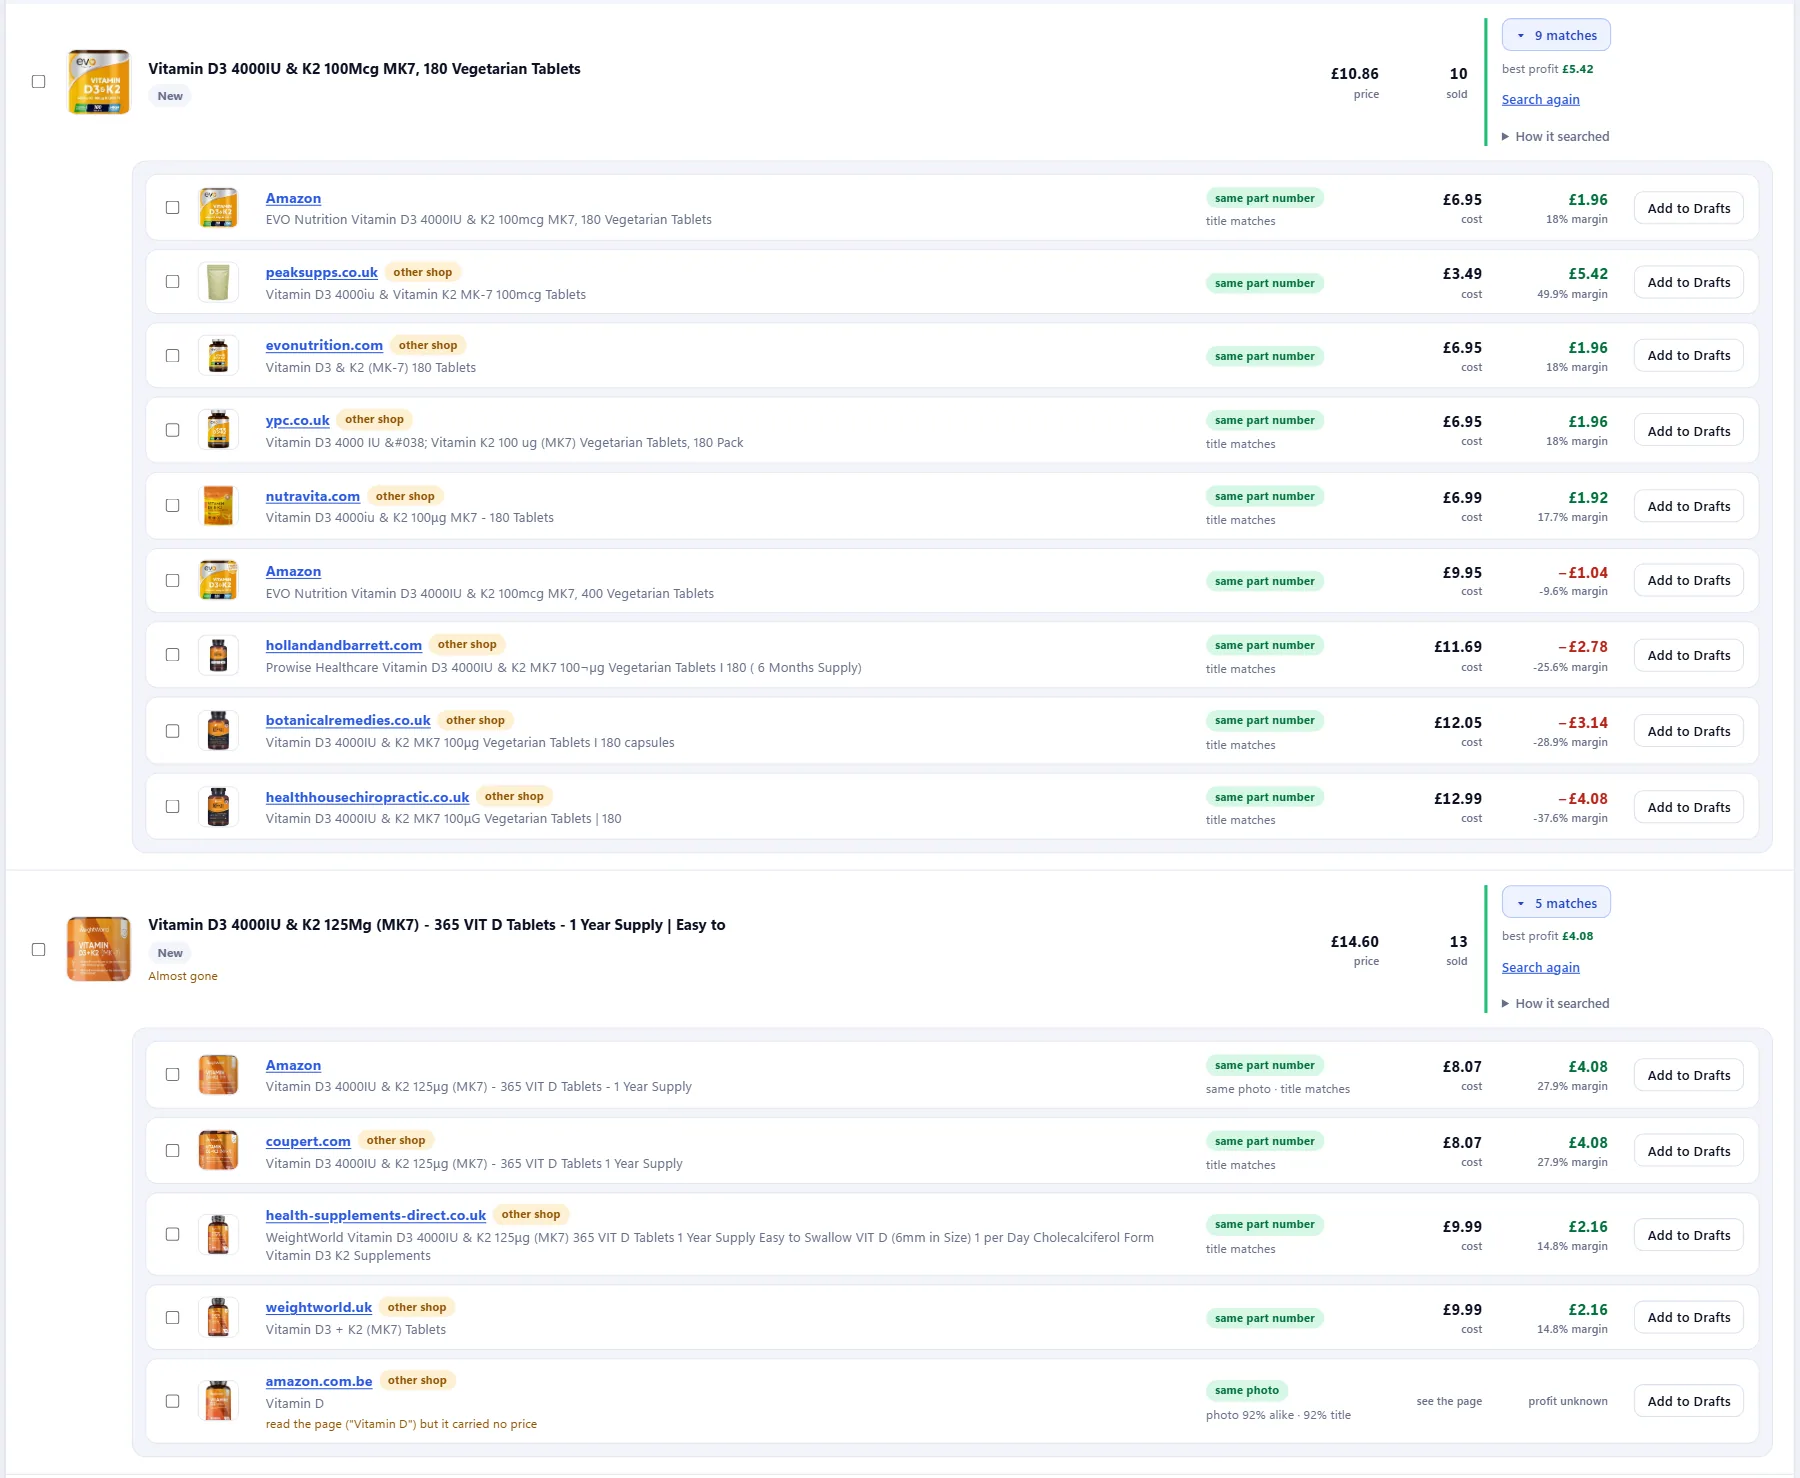Image resolution: width=1800 pixels, height=1478 pixels.
Task: Add the nutravita.com match to Drafts
Action: click(1689, 506)
